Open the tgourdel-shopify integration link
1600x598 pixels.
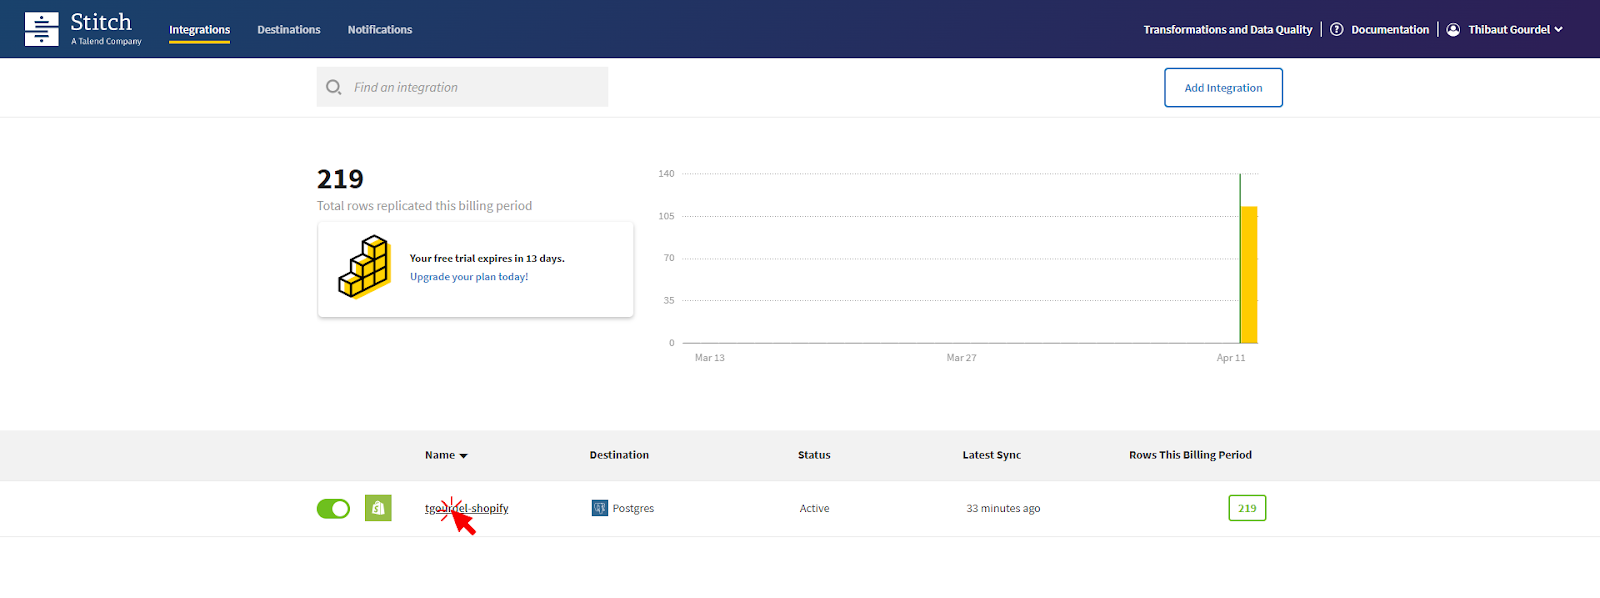click(467, 509)
